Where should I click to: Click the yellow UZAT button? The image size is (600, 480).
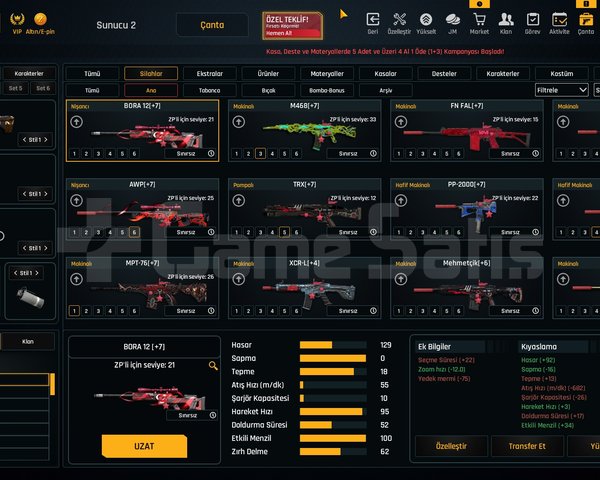144,446
